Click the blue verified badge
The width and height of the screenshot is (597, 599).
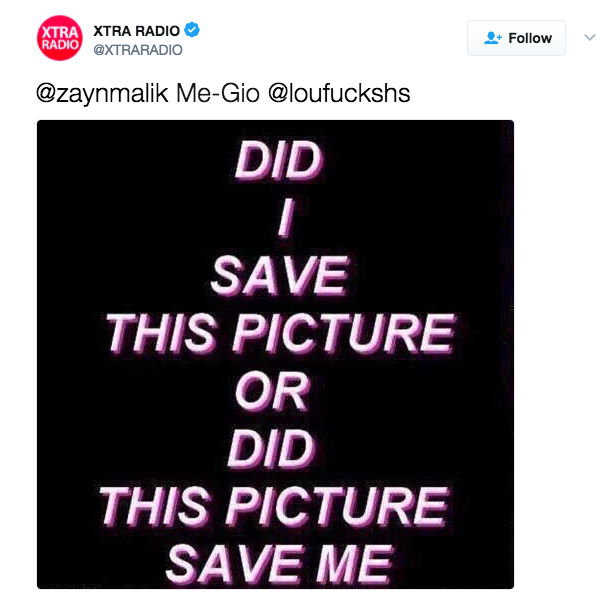click(x=192, y=30)
